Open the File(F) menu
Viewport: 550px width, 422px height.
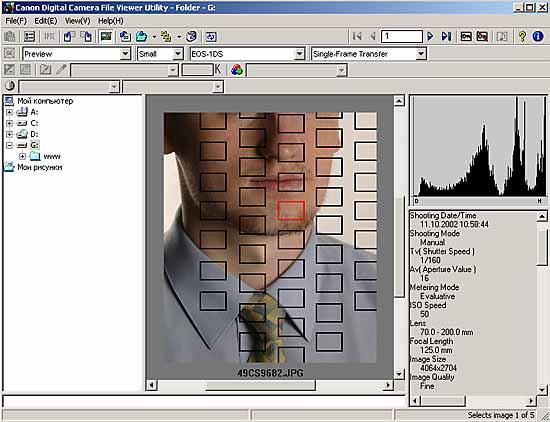pos(16,21)
